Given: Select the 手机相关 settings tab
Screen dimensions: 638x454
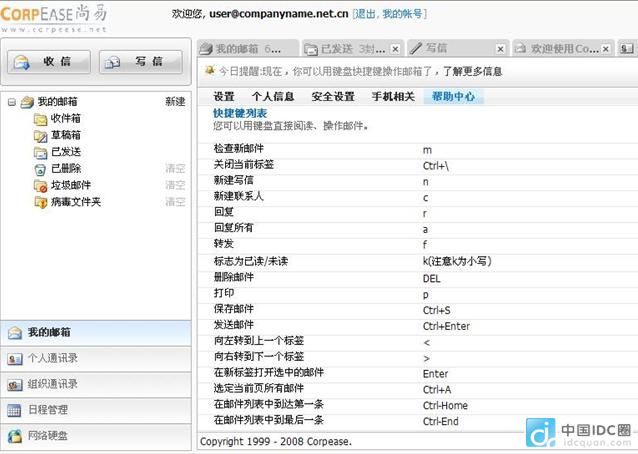Looking at the screenshot, I should point(393,97).
